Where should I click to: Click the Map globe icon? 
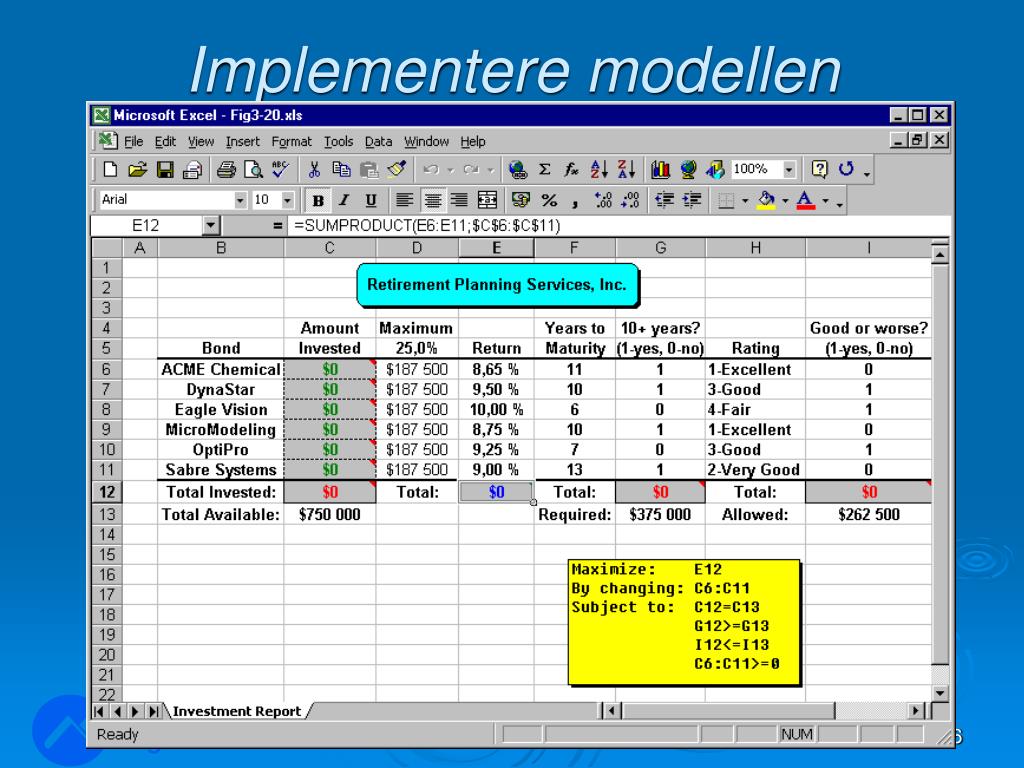coord(688,170)
